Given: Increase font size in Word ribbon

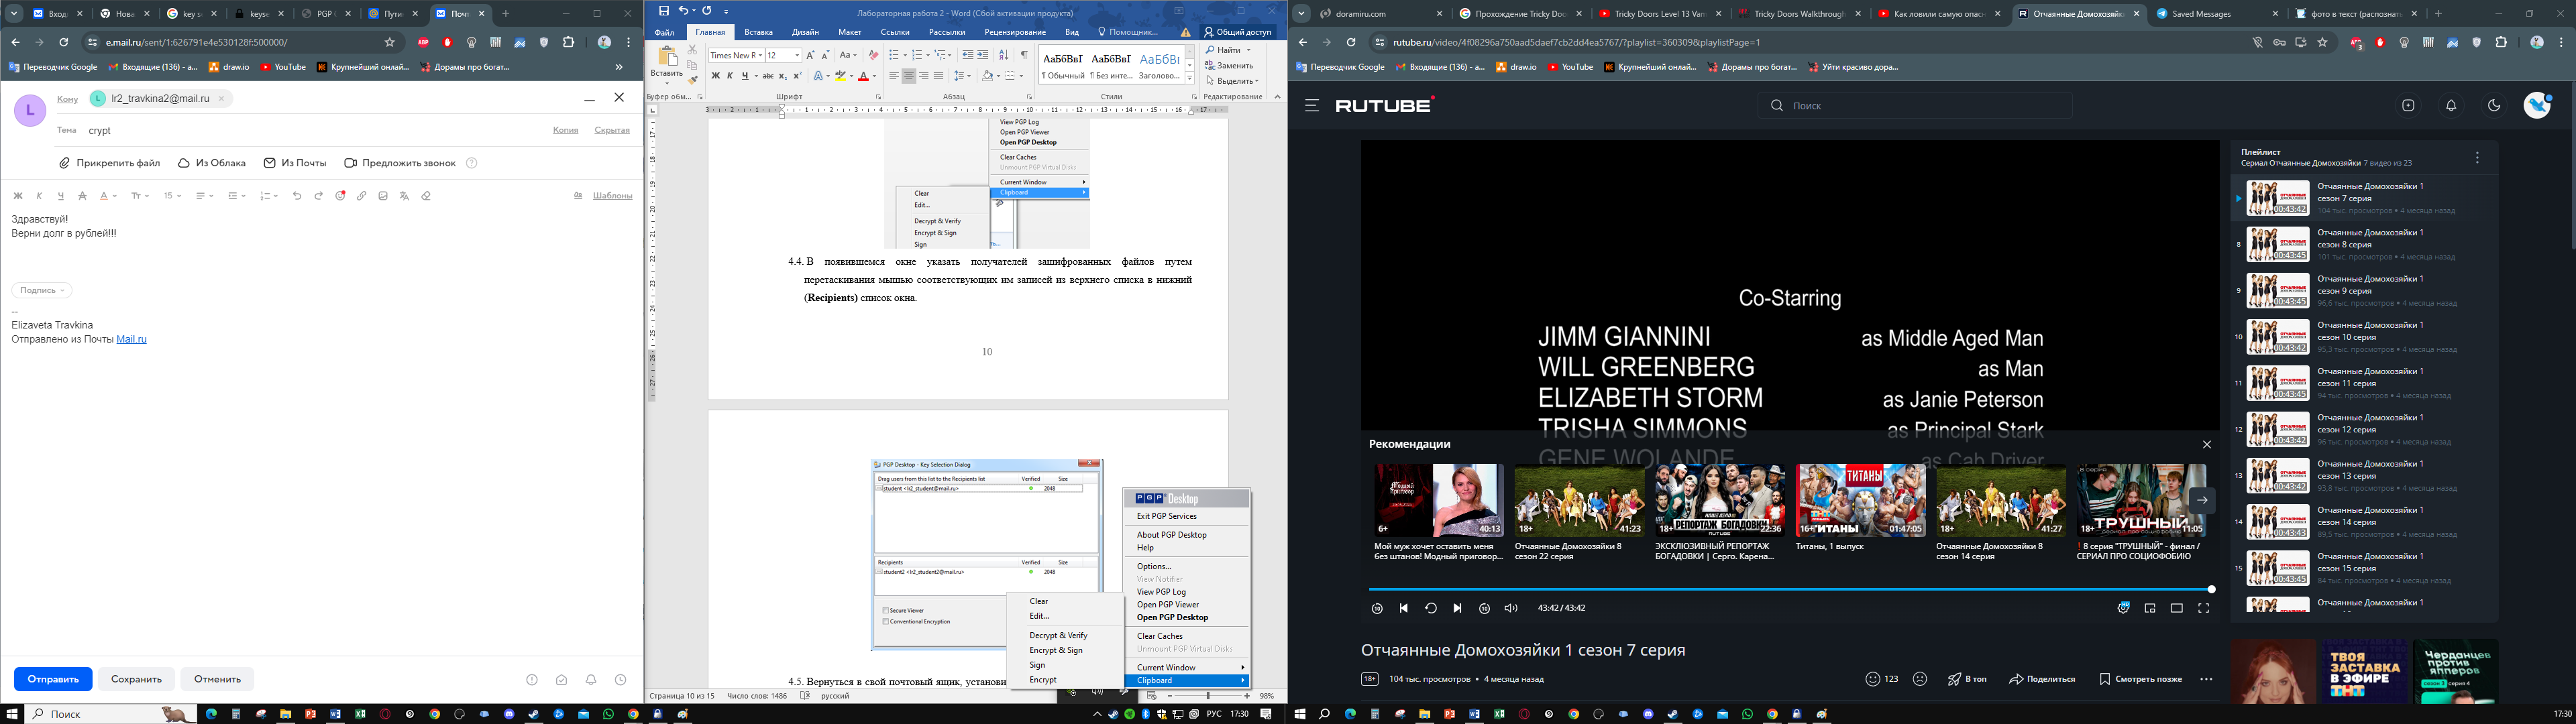Looking at the screenshot, I should point(810,55).
